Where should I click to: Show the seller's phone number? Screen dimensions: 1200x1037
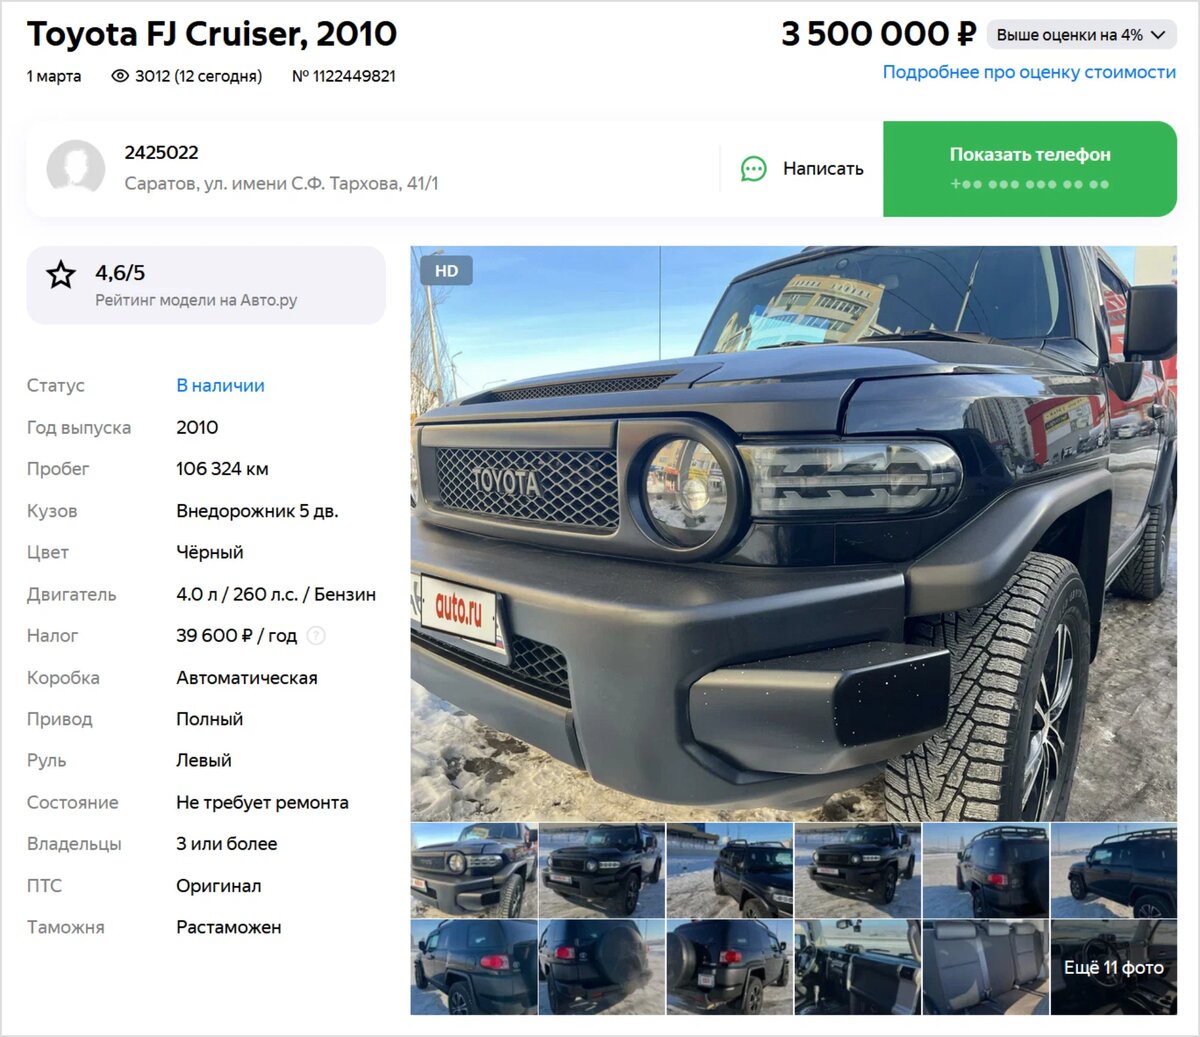[x=1030, y=169]
